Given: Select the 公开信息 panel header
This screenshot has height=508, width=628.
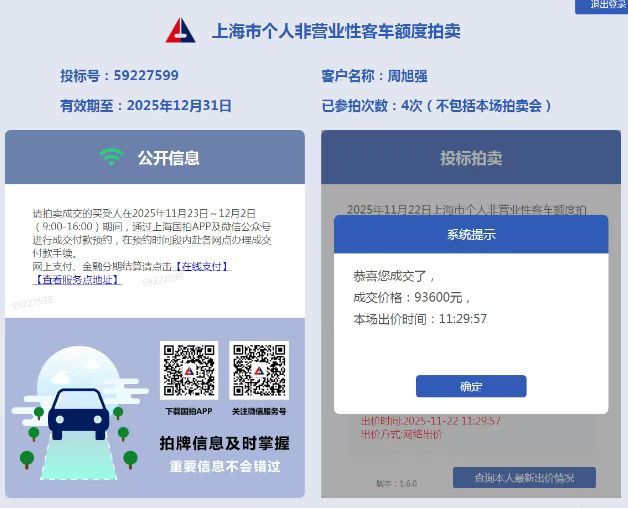Looking at the screenshot, I should pos(155,157).
